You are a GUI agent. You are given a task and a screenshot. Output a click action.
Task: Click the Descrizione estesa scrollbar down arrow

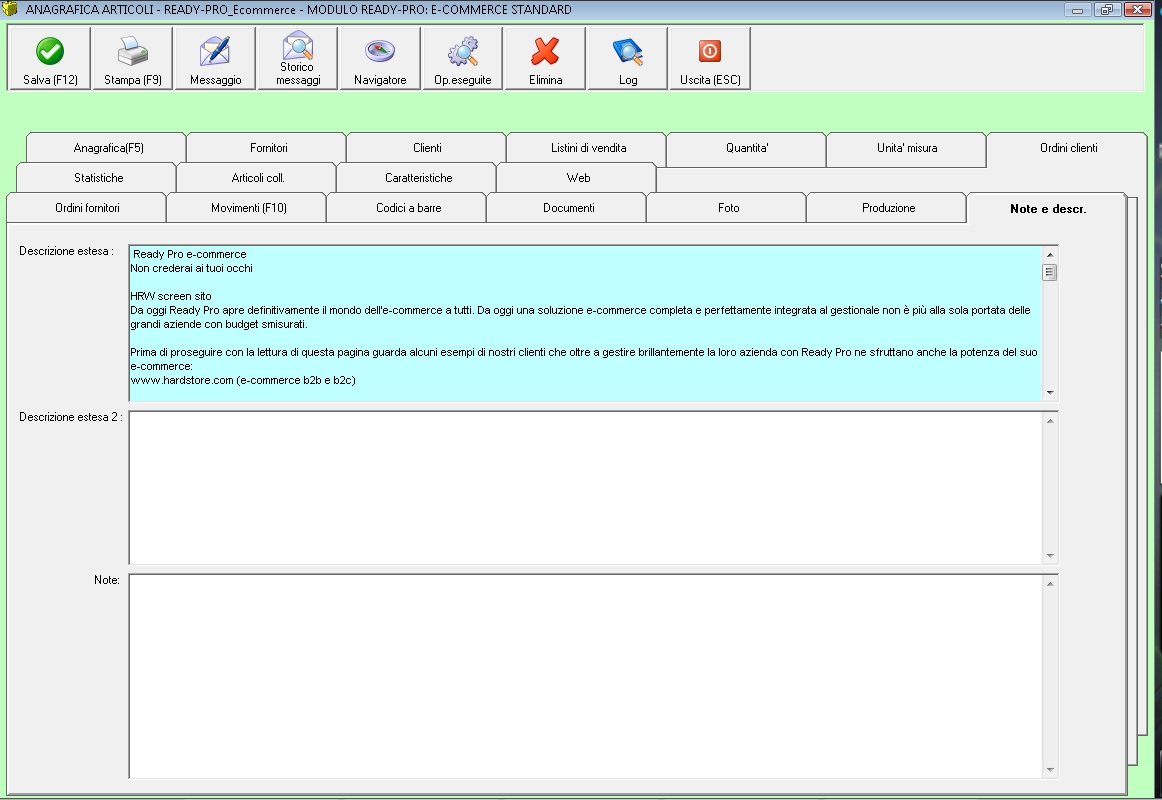[x=1049, y=393]
